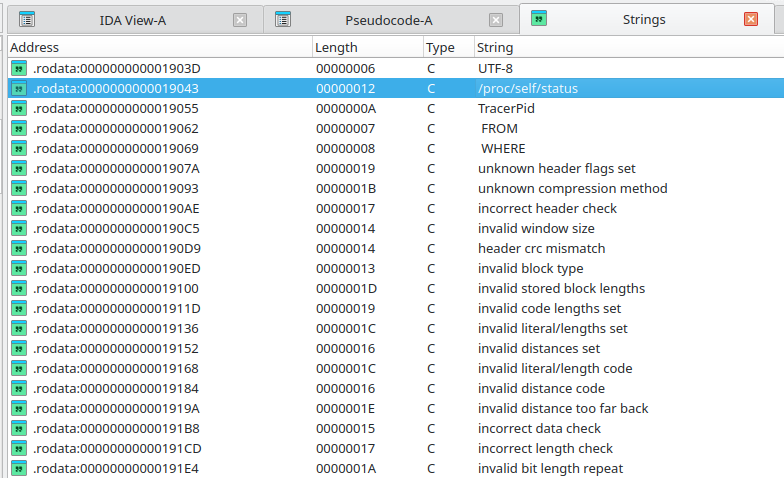784x478 pixels.
Task: Click string icon for row 19152
Action: pos(19,348)
